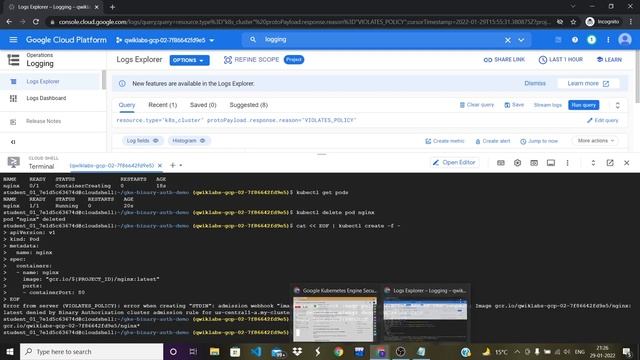The height and width of the screenshot is (360, 640).
Task: Toggle the Histogram visibility chip
Action: pyautogui.click(x=189, y=140)
